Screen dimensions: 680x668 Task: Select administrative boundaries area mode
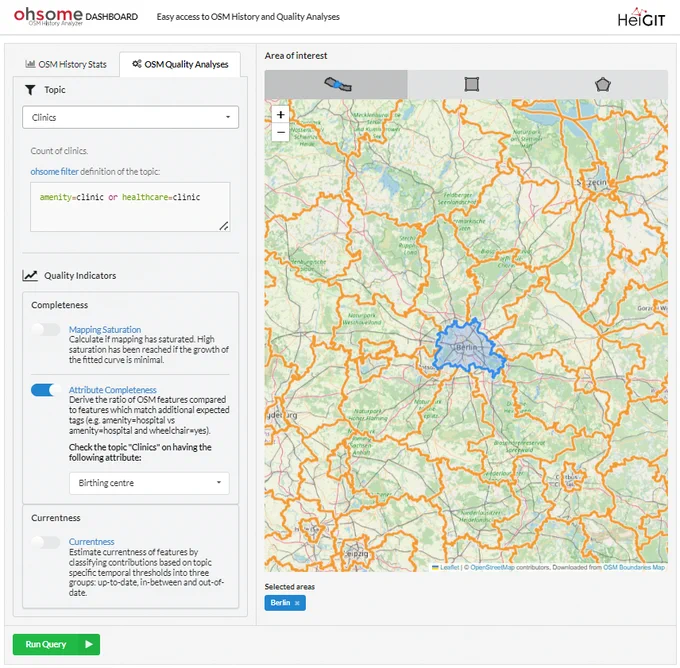click(336, 84)
